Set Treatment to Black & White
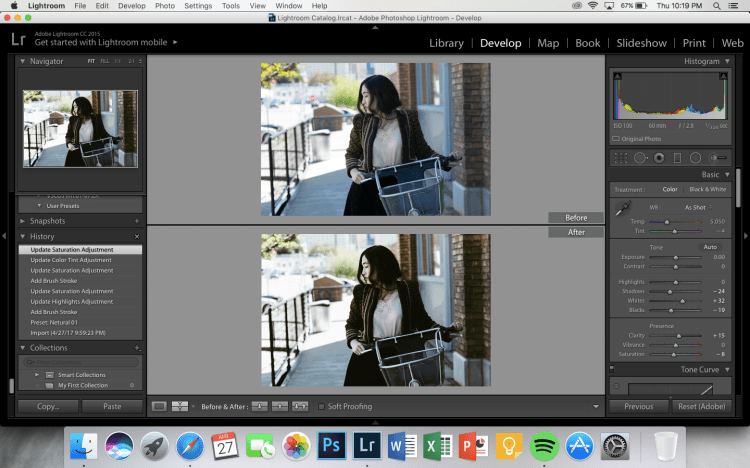Viewport: 750px width, 468px height. 707,189
